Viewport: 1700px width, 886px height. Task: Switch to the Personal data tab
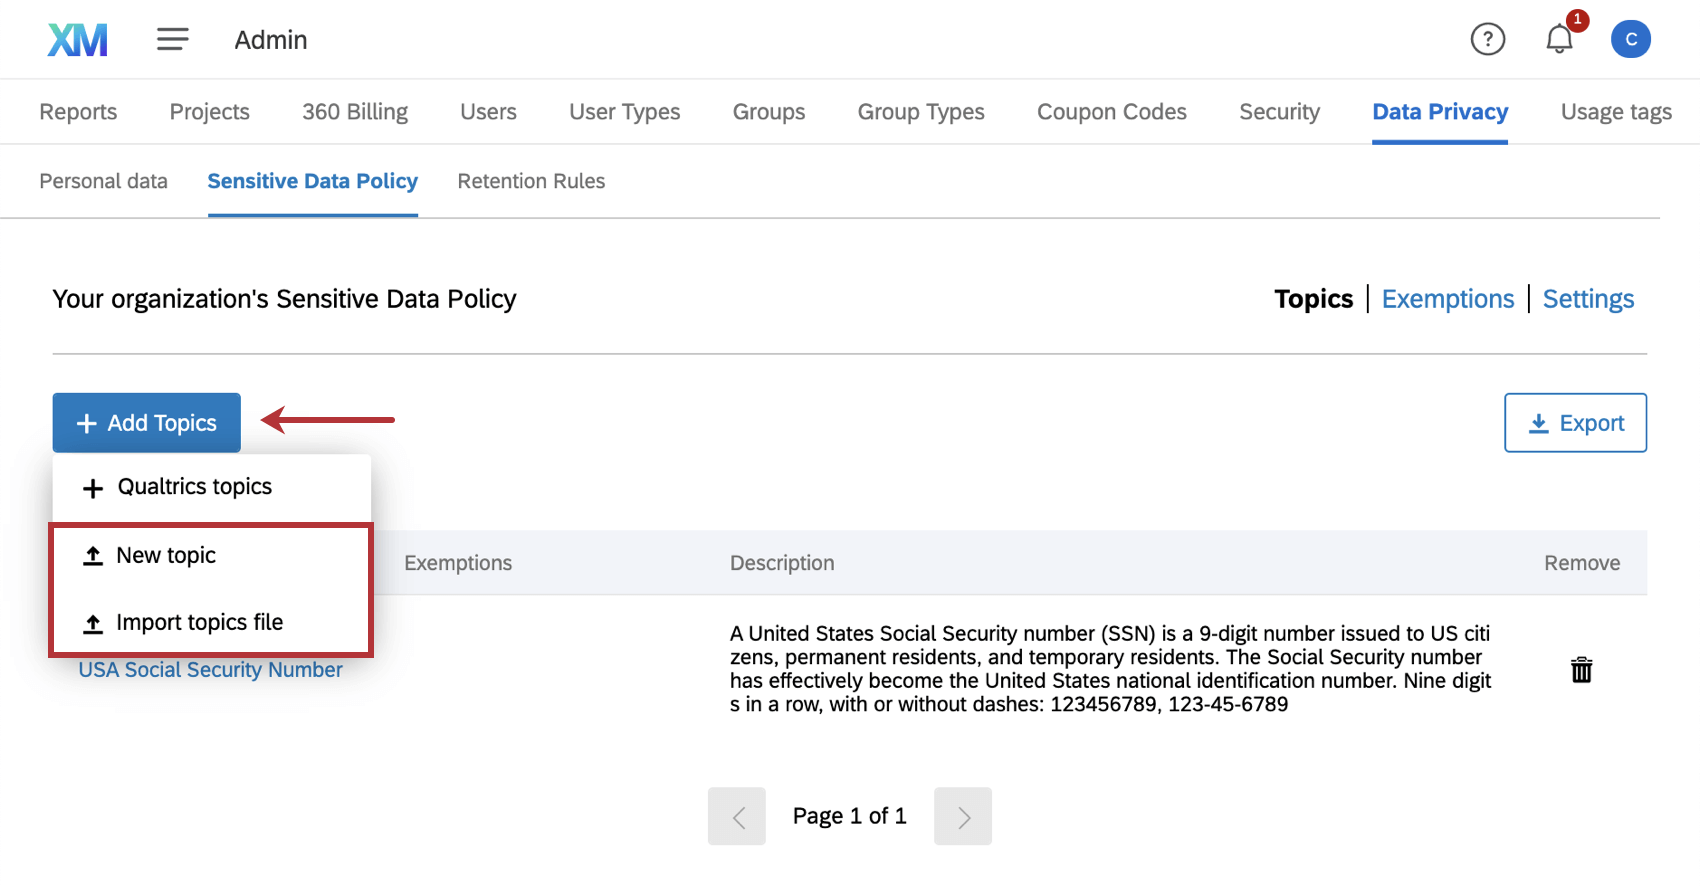point(103,181)
